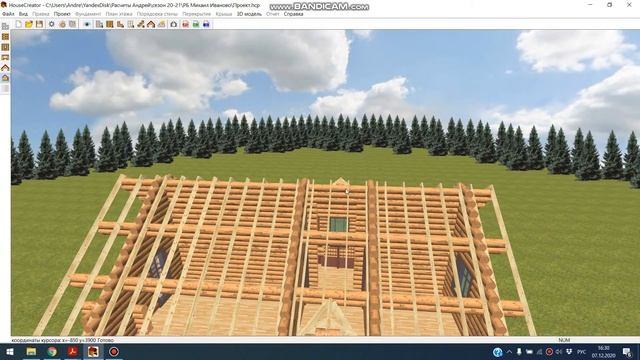Click the toolbar icon right of the hand icon
The width and height of the screenshot is (640, 360).
tap(72, 24)
